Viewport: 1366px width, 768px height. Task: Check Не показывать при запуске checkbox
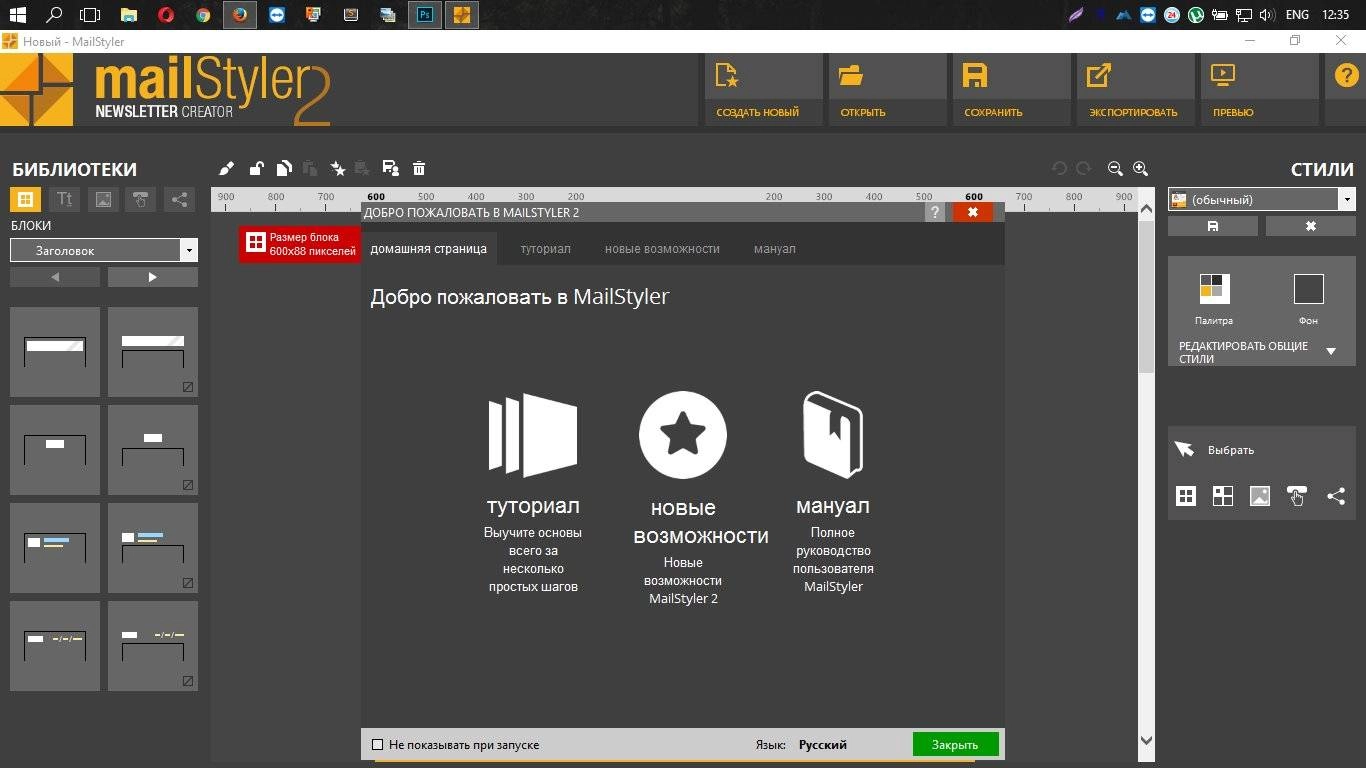[x=378, y=744]
